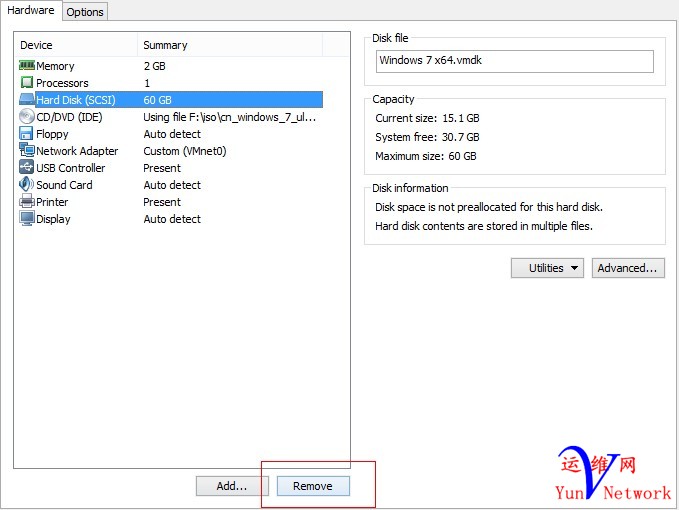Click the Memory device icon
Viewport: 679px width, 510px height.
pyautogui.click(x=26, y=65)
